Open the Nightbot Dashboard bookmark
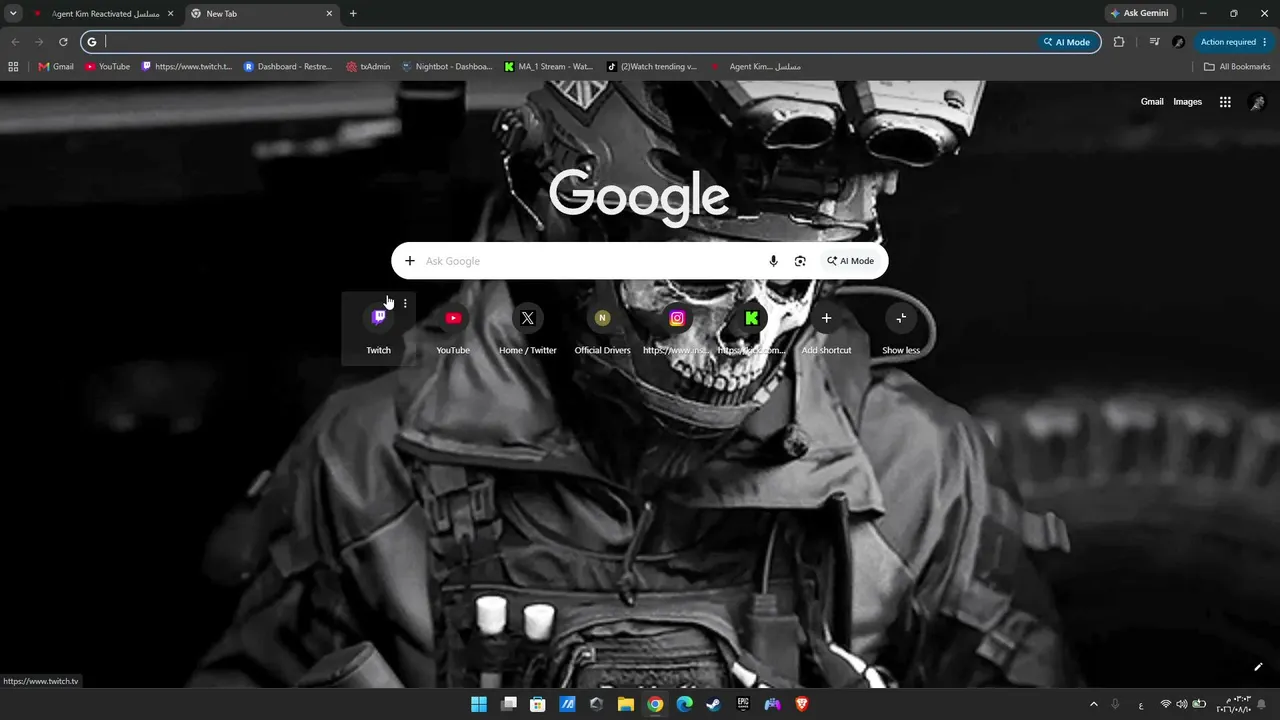 coord(447,67)
